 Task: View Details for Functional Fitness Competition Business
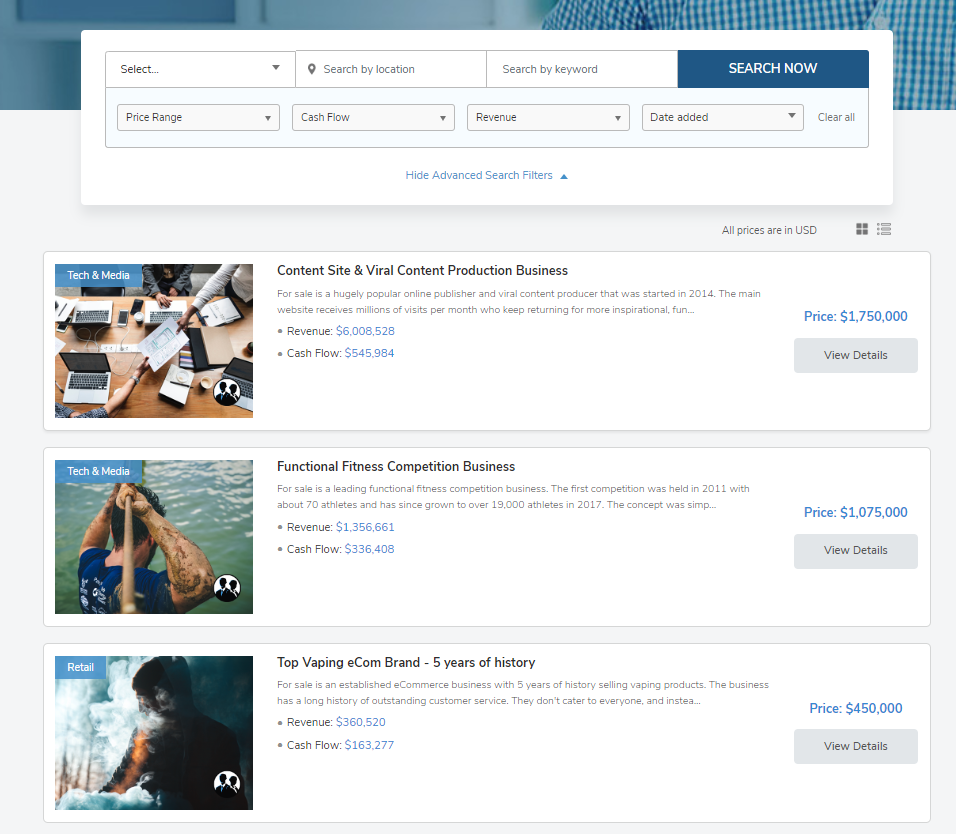(x=855, y=551)
